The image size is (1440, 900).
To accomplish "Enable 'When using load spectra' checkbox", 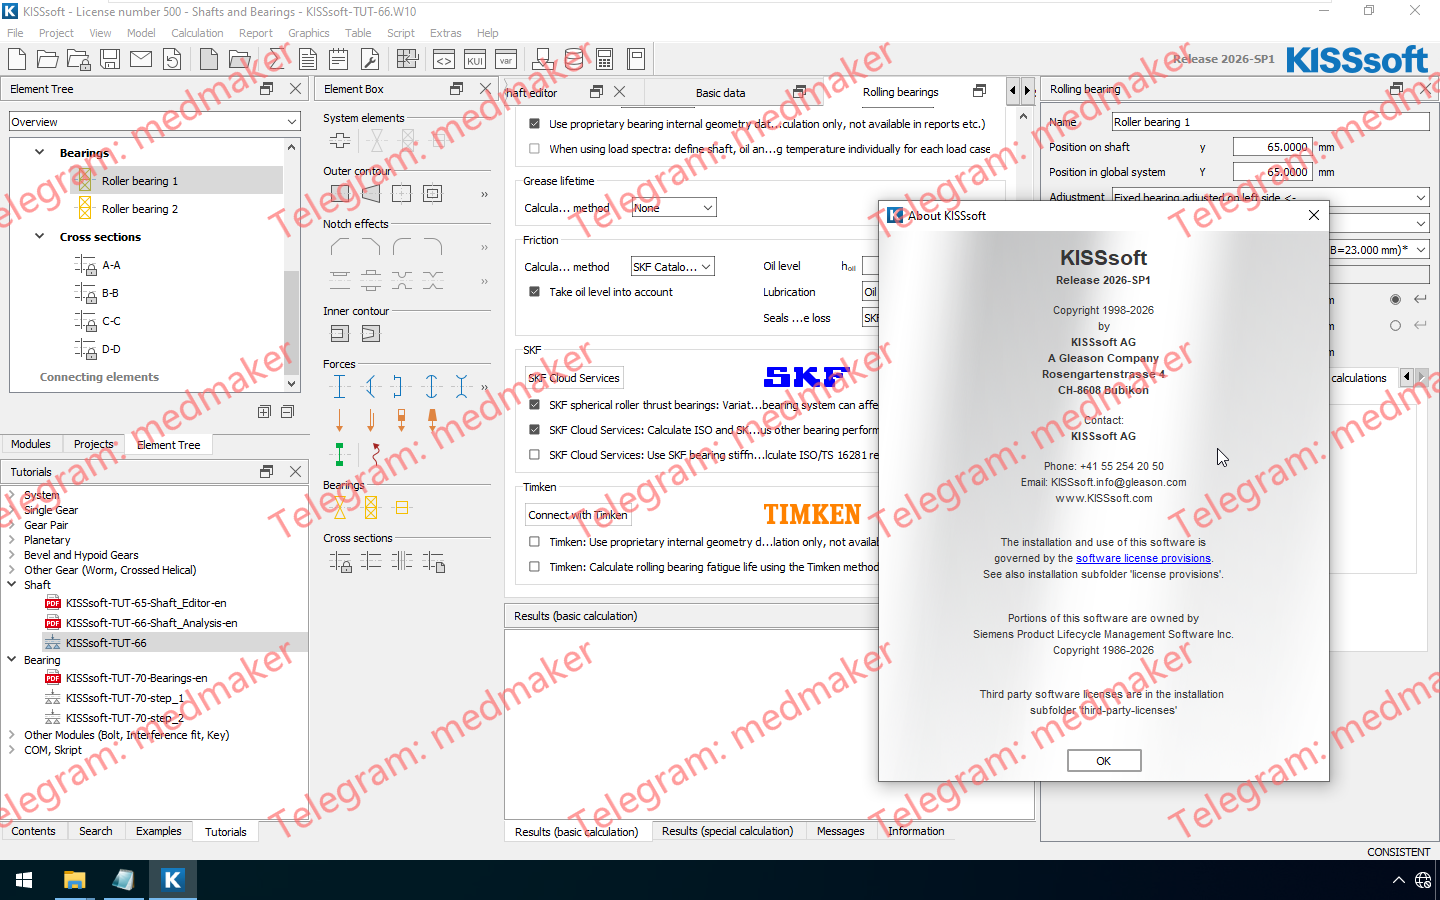I will (534, 149).
